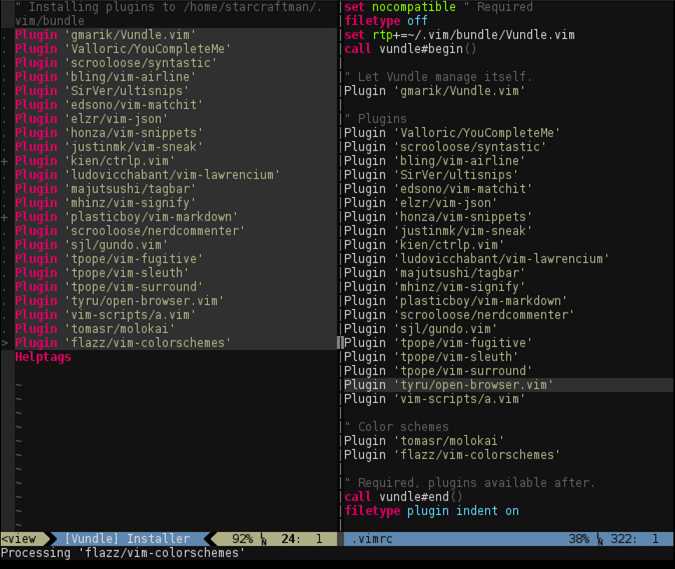Viewport: 675px width, 569px height.
Task: Click the '<view' mode indicator in status line
Action: pos(19,539)
